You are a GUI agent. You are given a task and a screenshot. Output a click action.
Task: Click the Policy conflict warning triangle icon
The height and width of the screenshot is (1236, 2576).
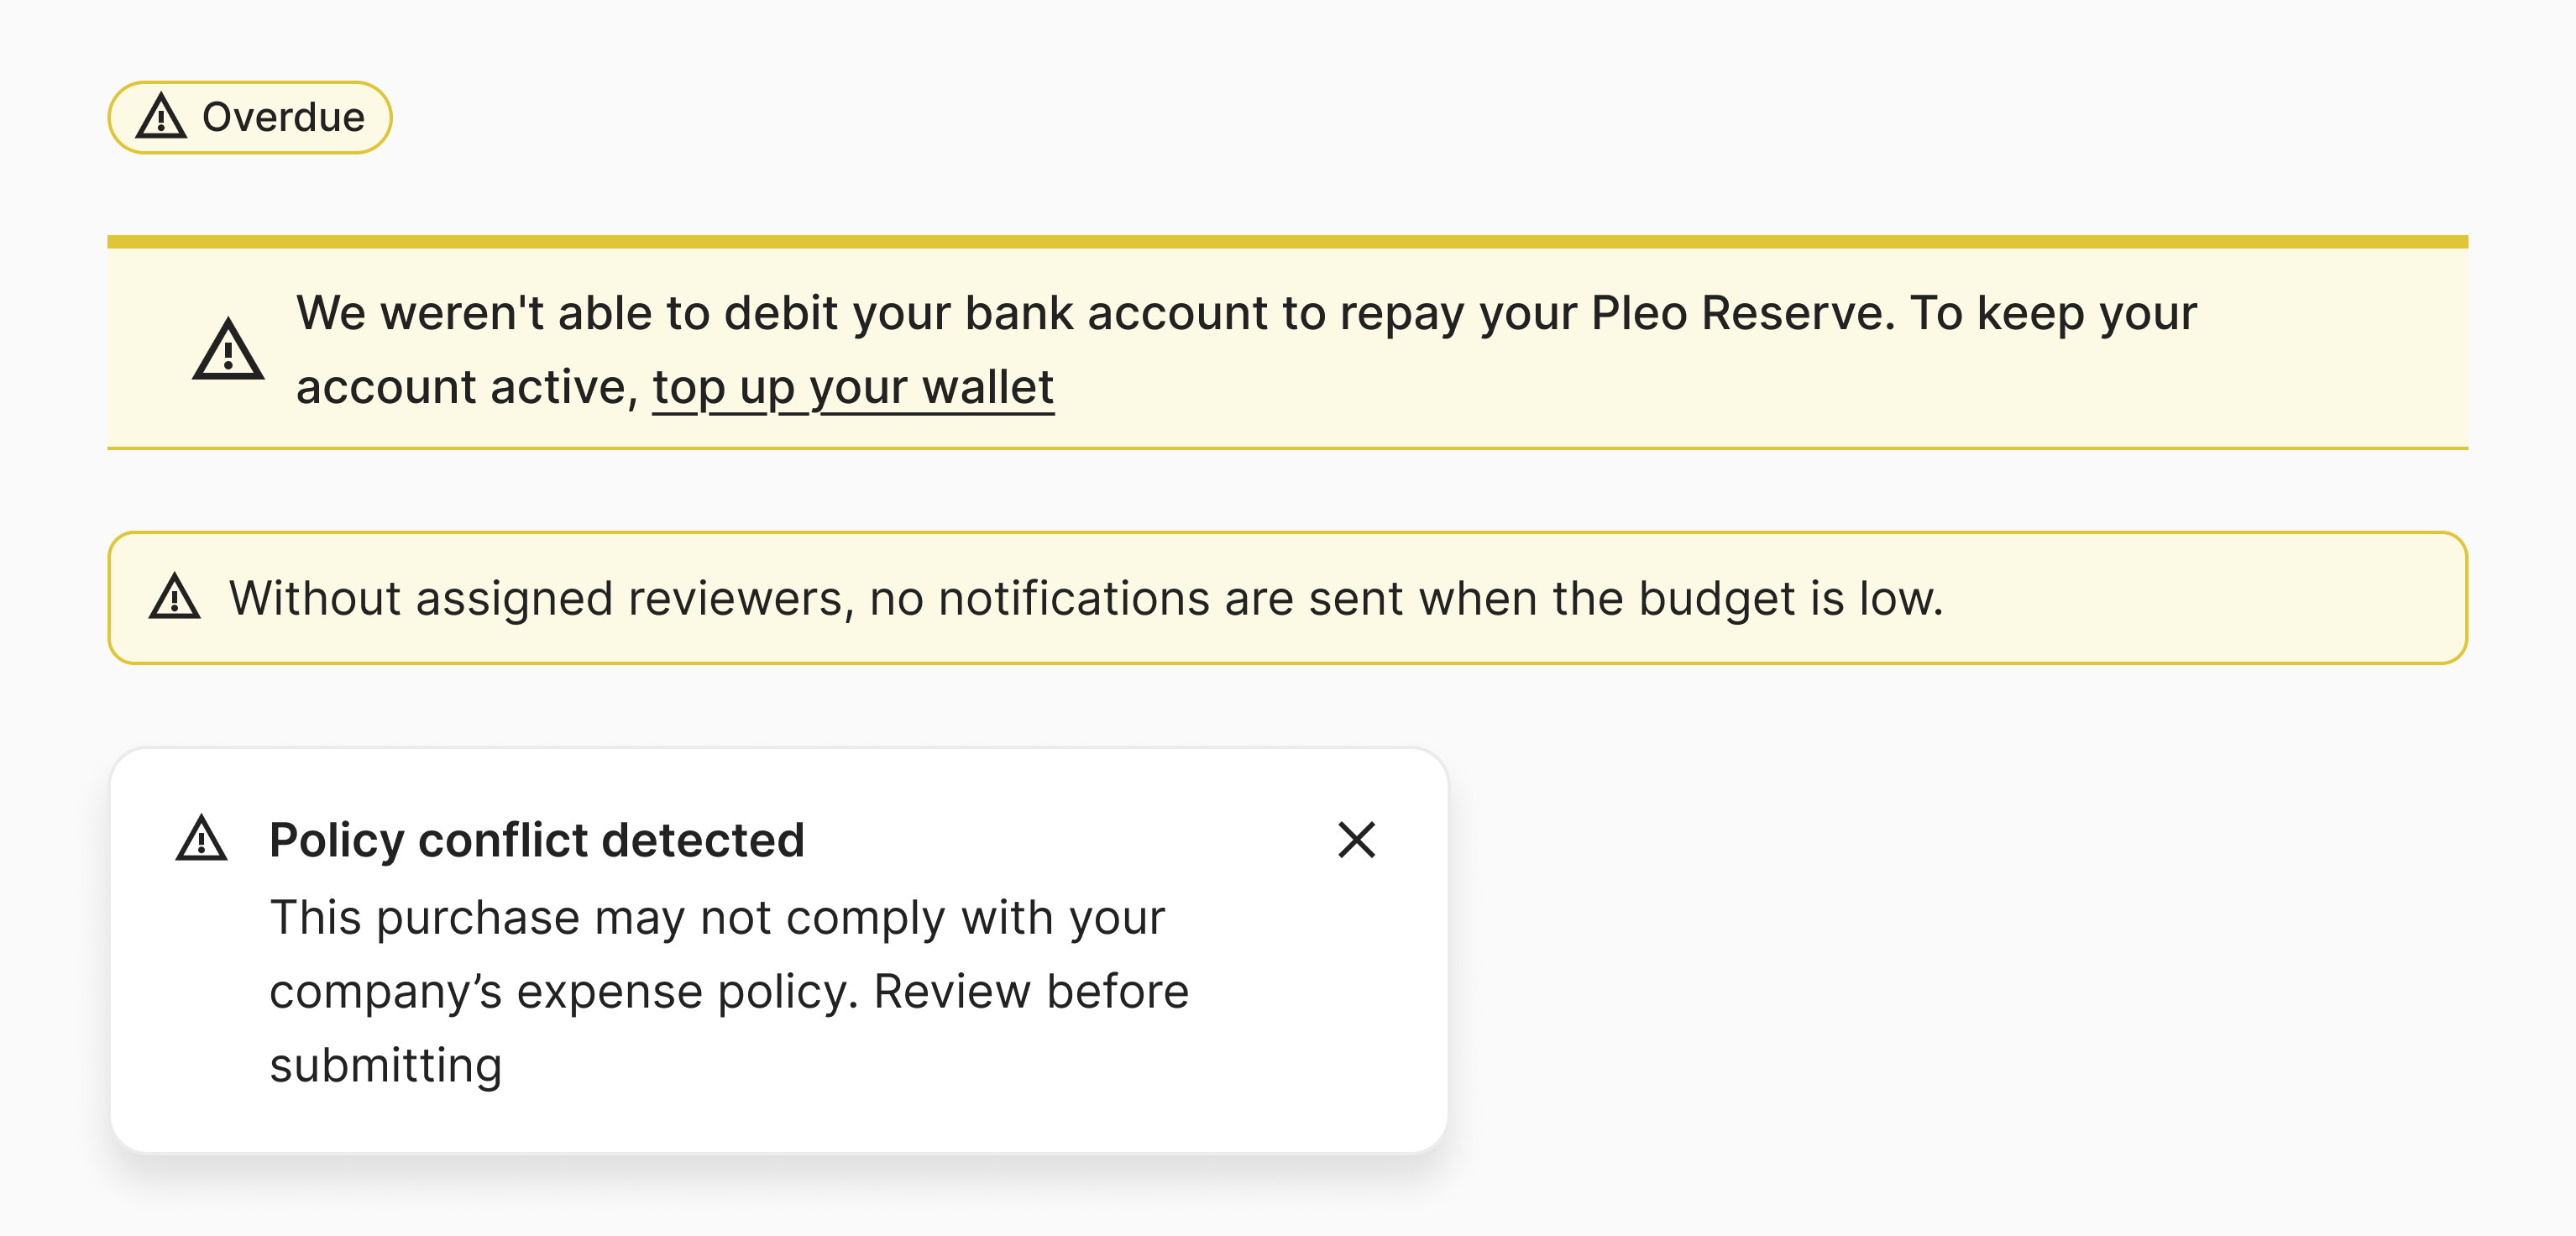click(x=201, y=838)
